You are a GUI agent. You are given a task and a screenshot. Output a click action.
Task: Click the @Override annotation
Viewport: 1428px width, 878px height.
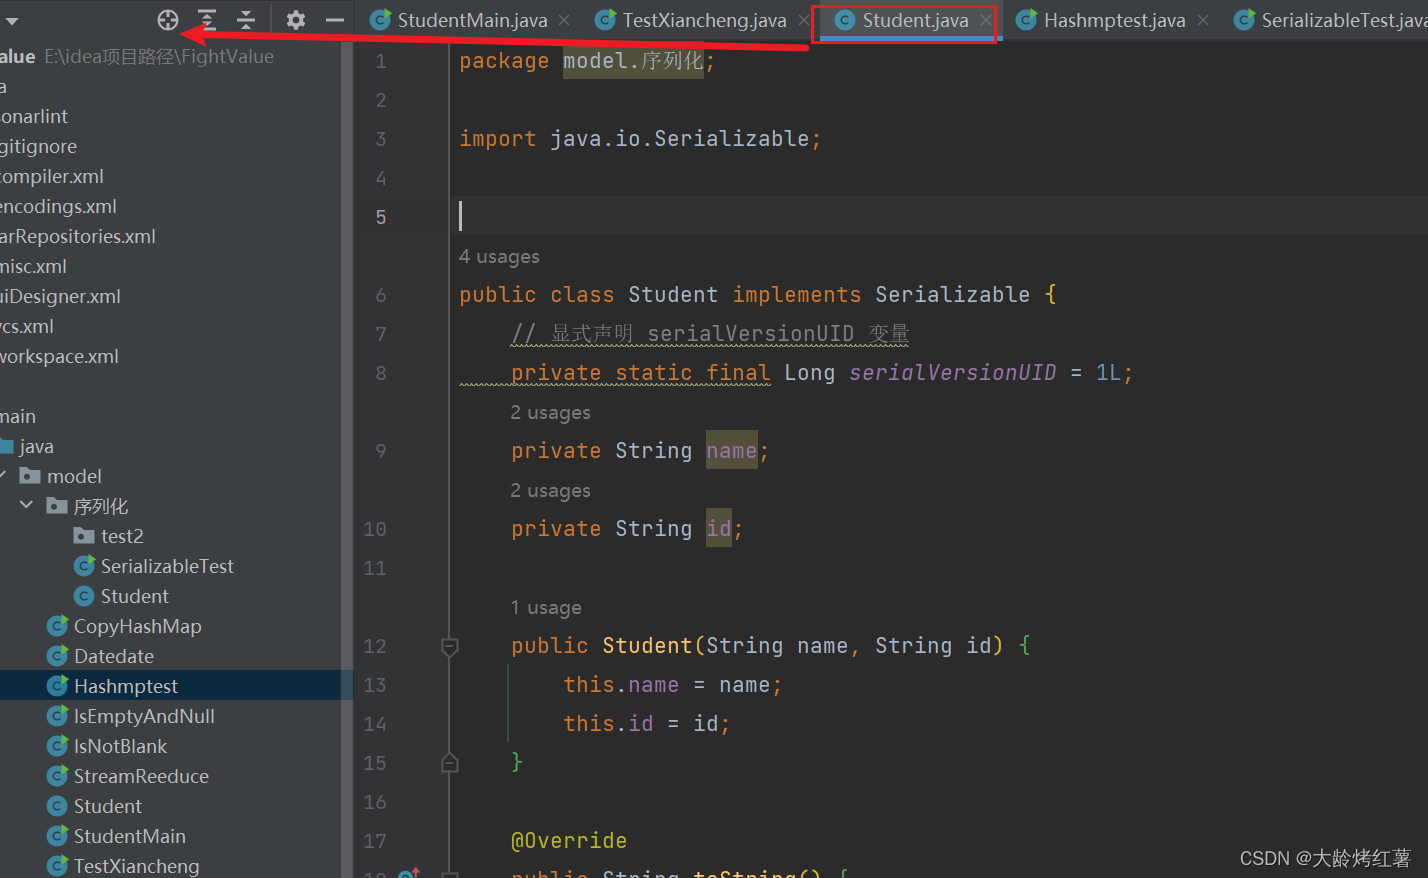pos(569,841)
